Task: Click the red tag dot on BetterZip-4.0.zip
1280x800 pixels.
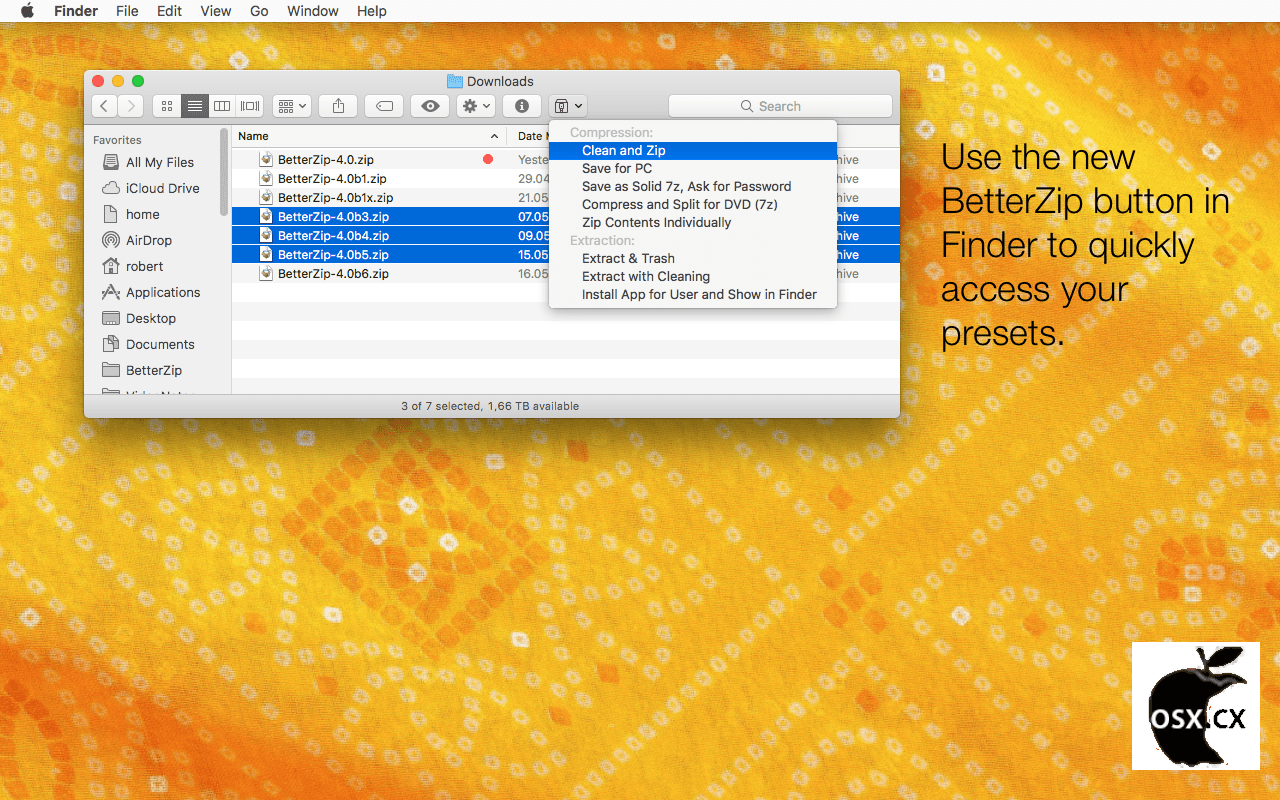Action: (x=488, y=159)
